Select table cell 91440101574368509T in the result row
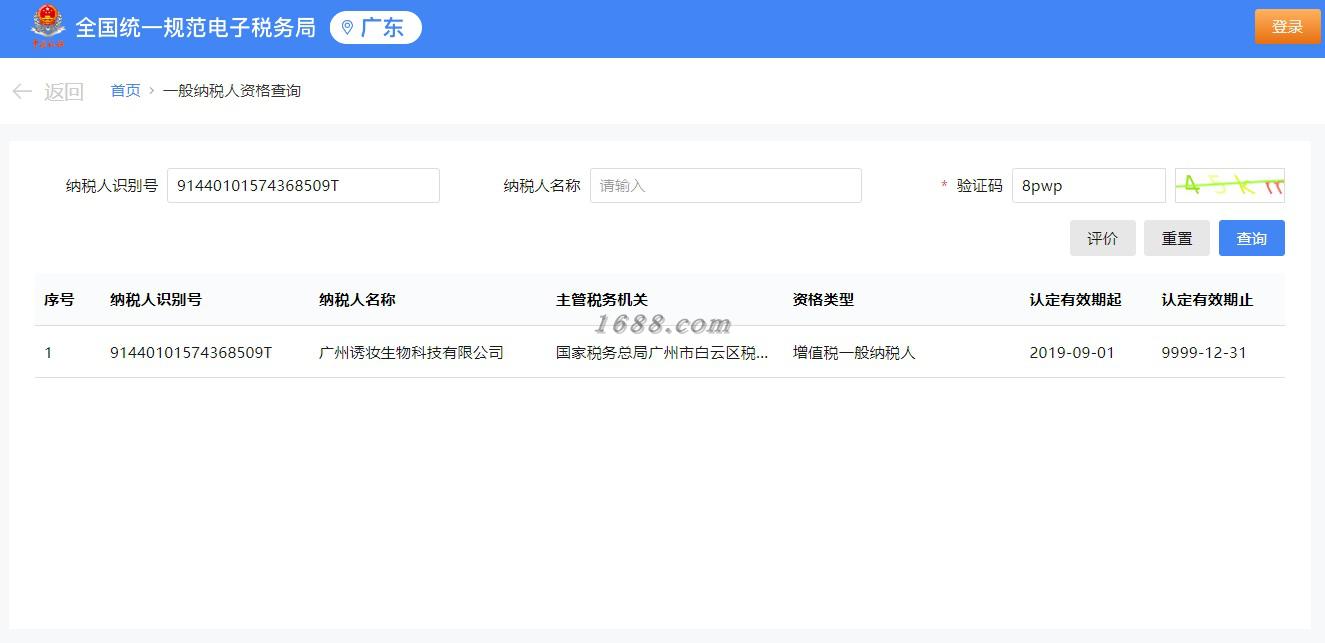This screenshot has height=643, width=1325. (x=191, y=353)
